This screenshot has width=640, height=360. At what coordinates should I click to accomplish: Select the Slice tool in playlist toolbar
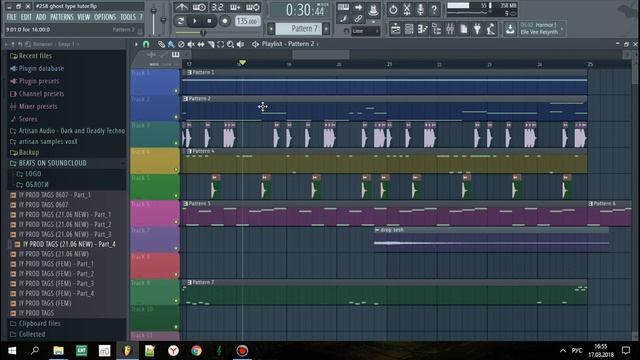211,44
